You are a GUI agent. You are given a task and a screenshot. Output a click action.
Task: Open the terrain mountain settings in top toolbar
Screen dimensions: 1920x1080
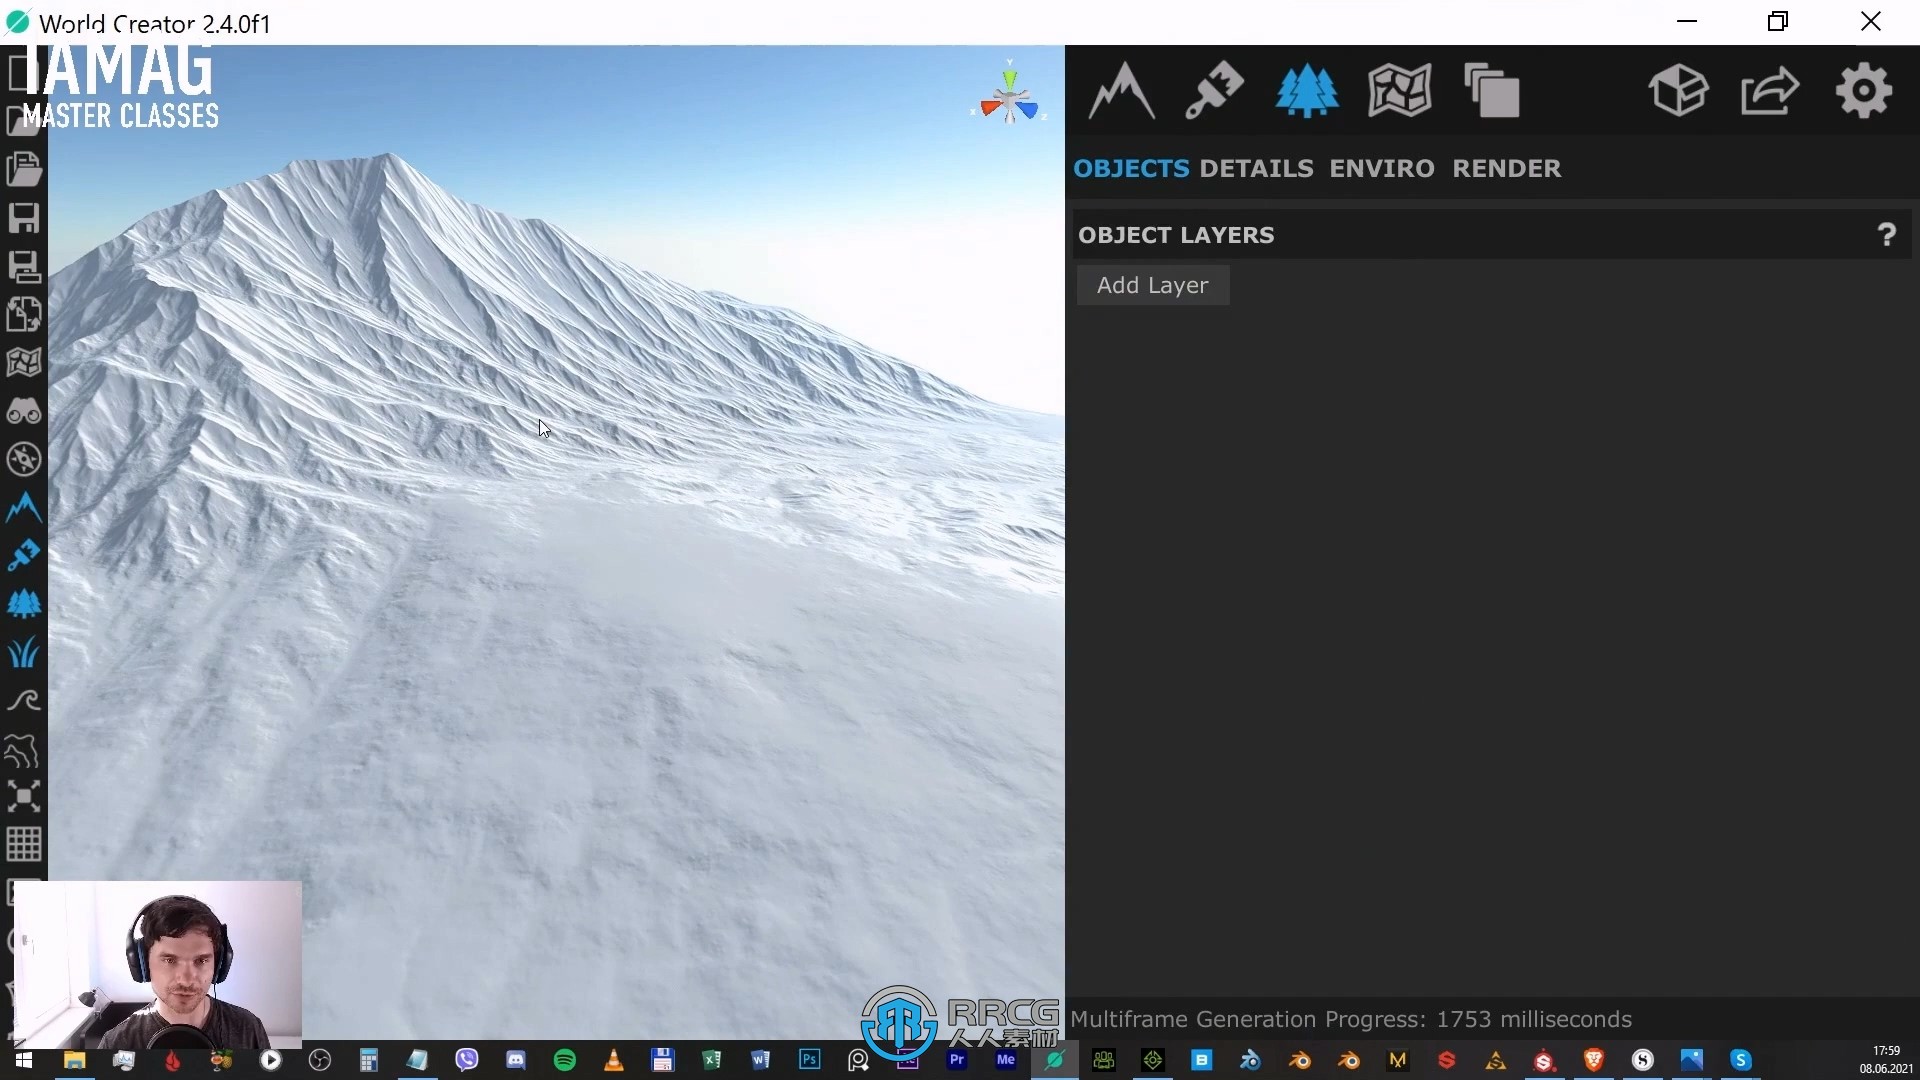1121,91
